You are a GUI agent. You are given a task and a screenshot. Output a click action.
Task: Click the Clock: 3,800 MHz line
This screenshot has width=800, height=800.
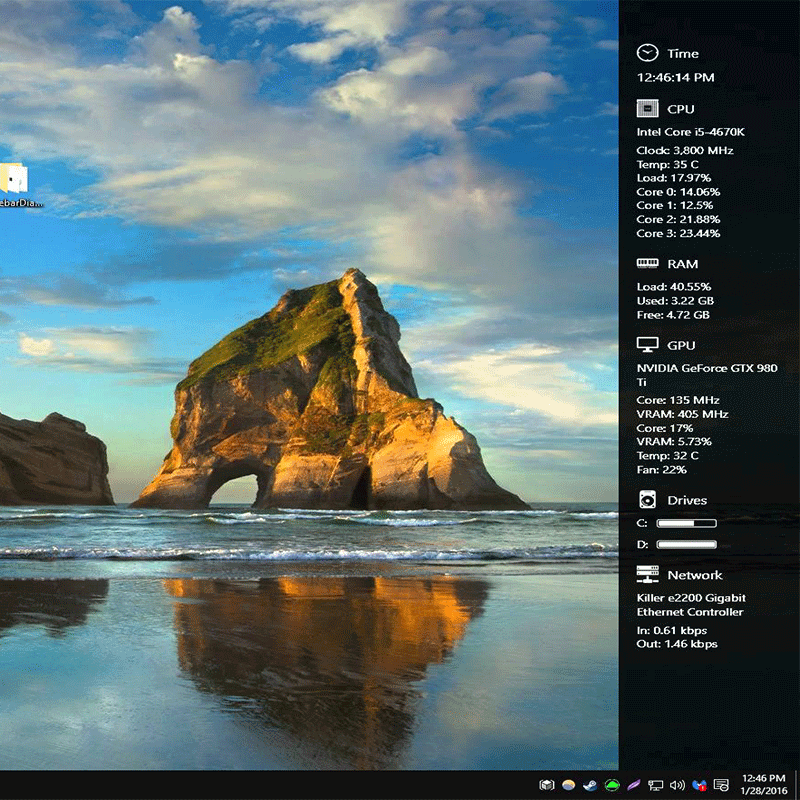(x=685, y=151)
